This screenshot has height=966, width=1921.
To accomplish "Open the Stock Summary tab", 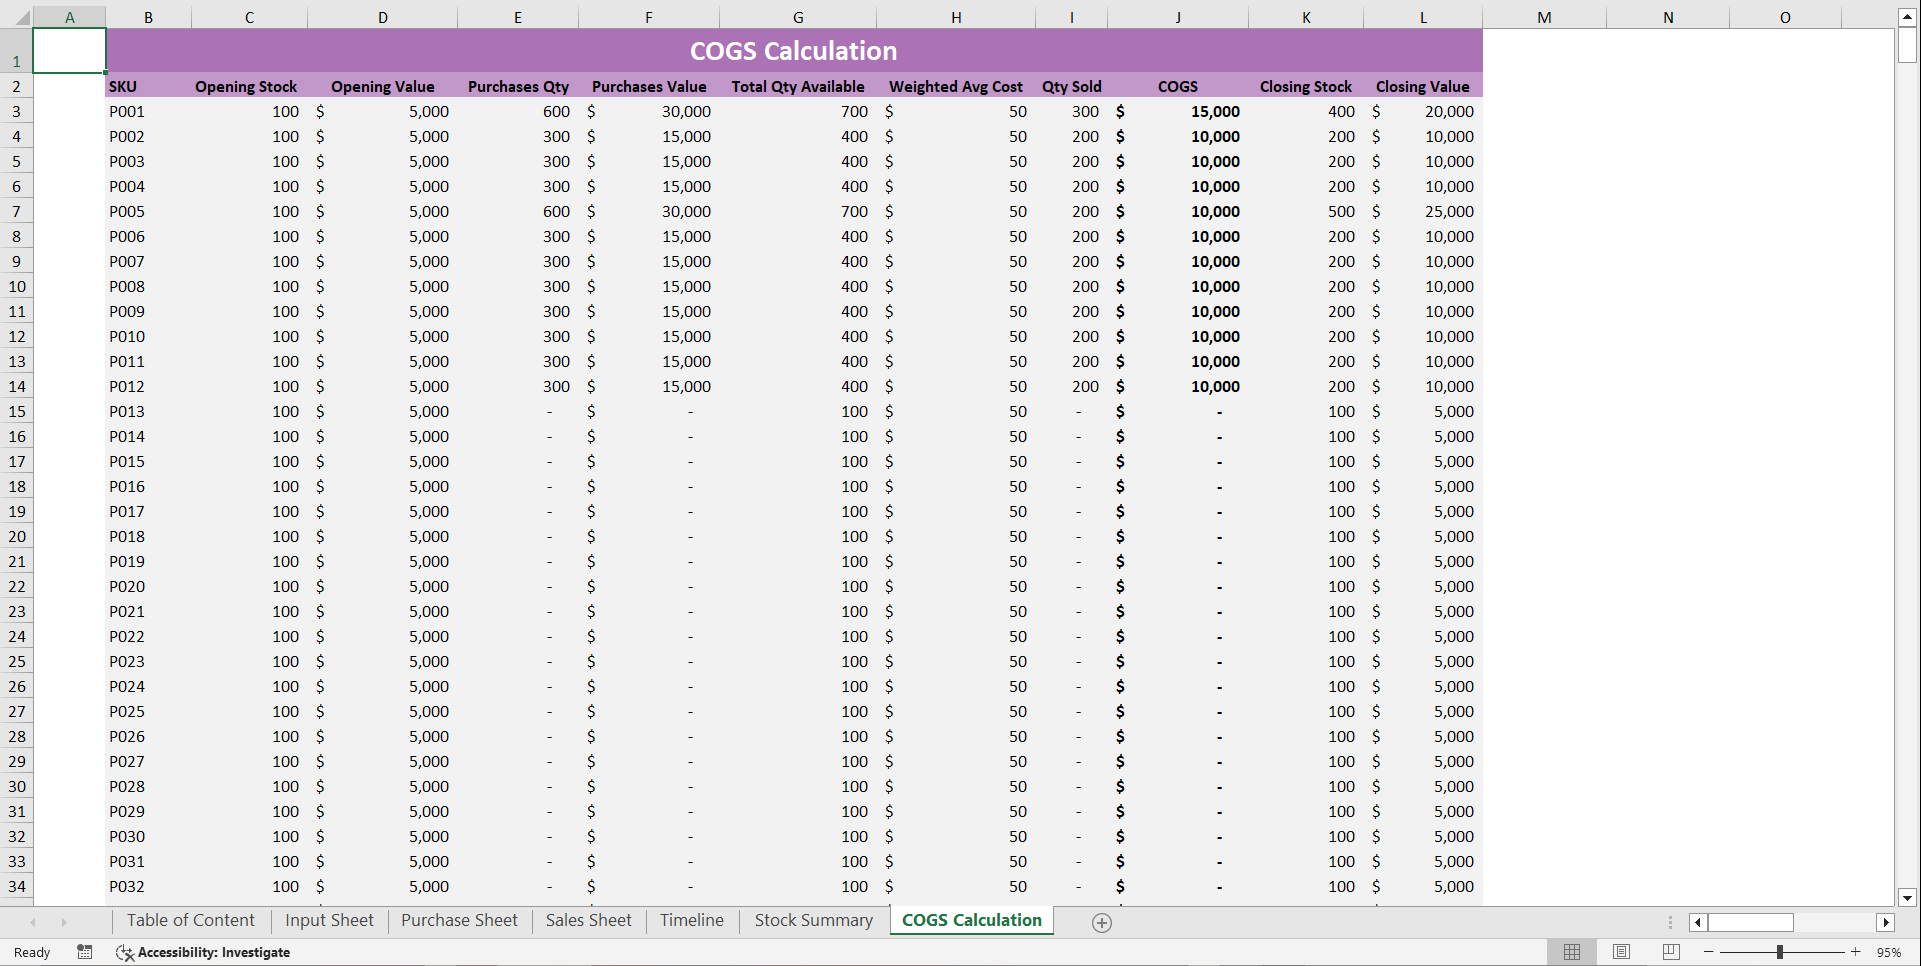I will [812, 920].
